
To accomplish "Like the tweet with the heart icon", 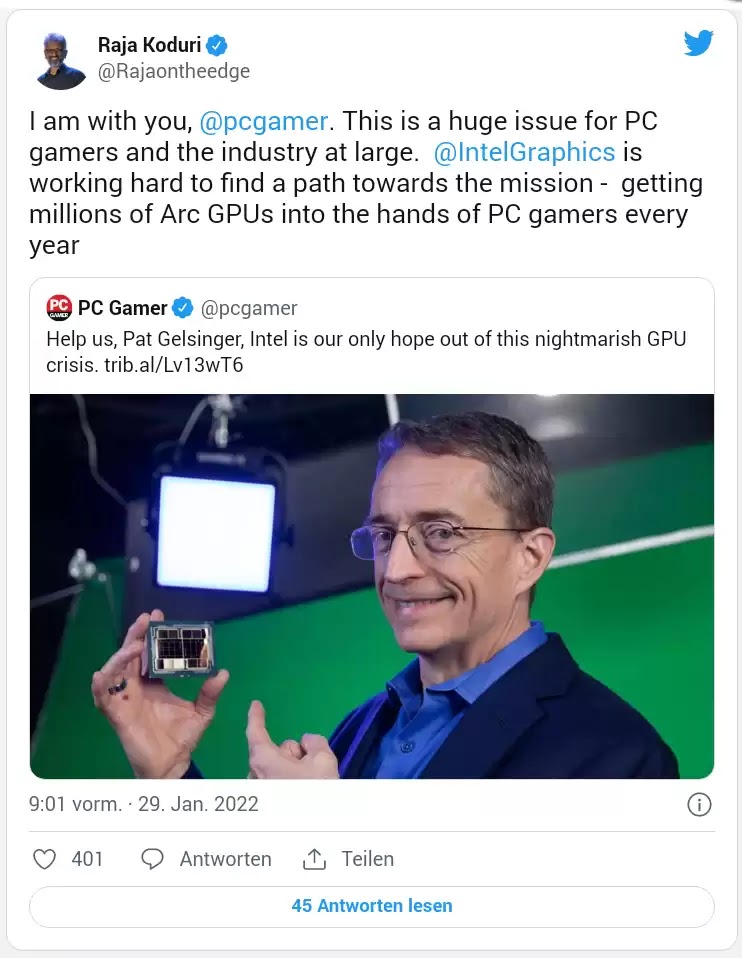I will [44, 859].
